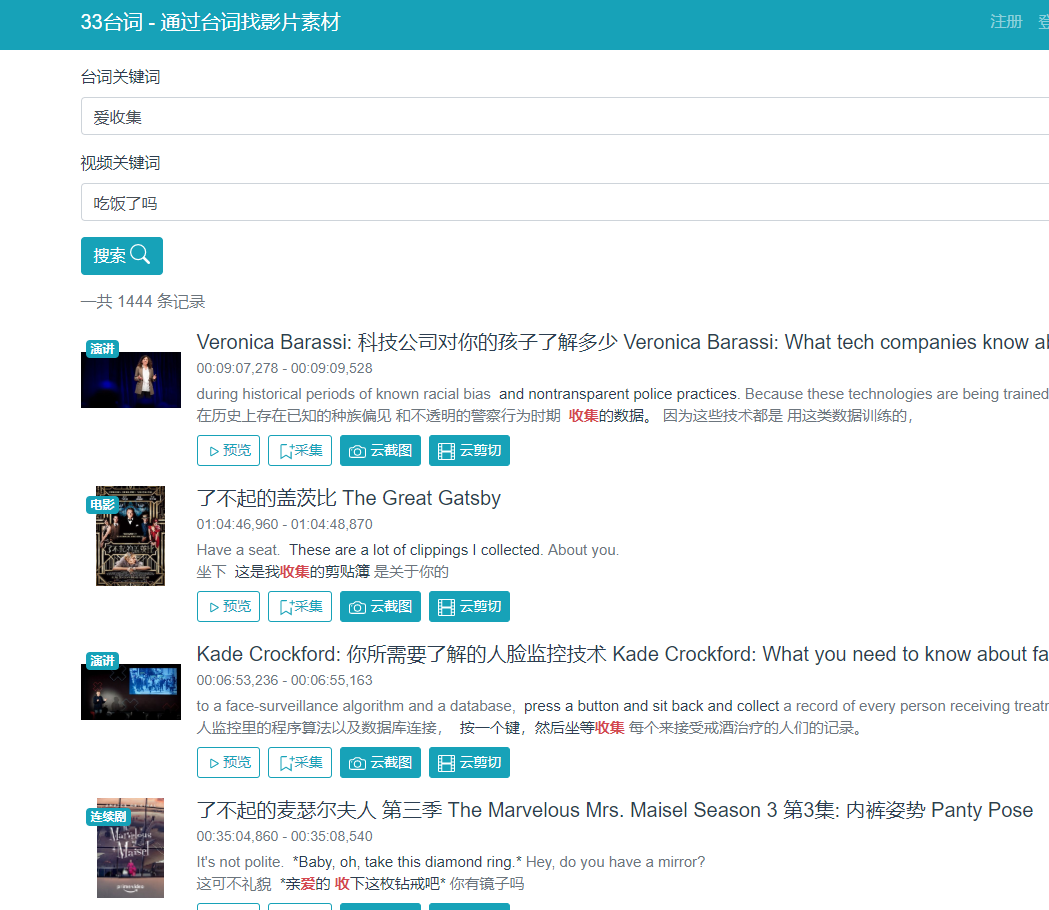Click The Great Gatsby poster thumbnail
Image resolution: width=1049 pixels, height=910 pixels.
pos(130,536)
